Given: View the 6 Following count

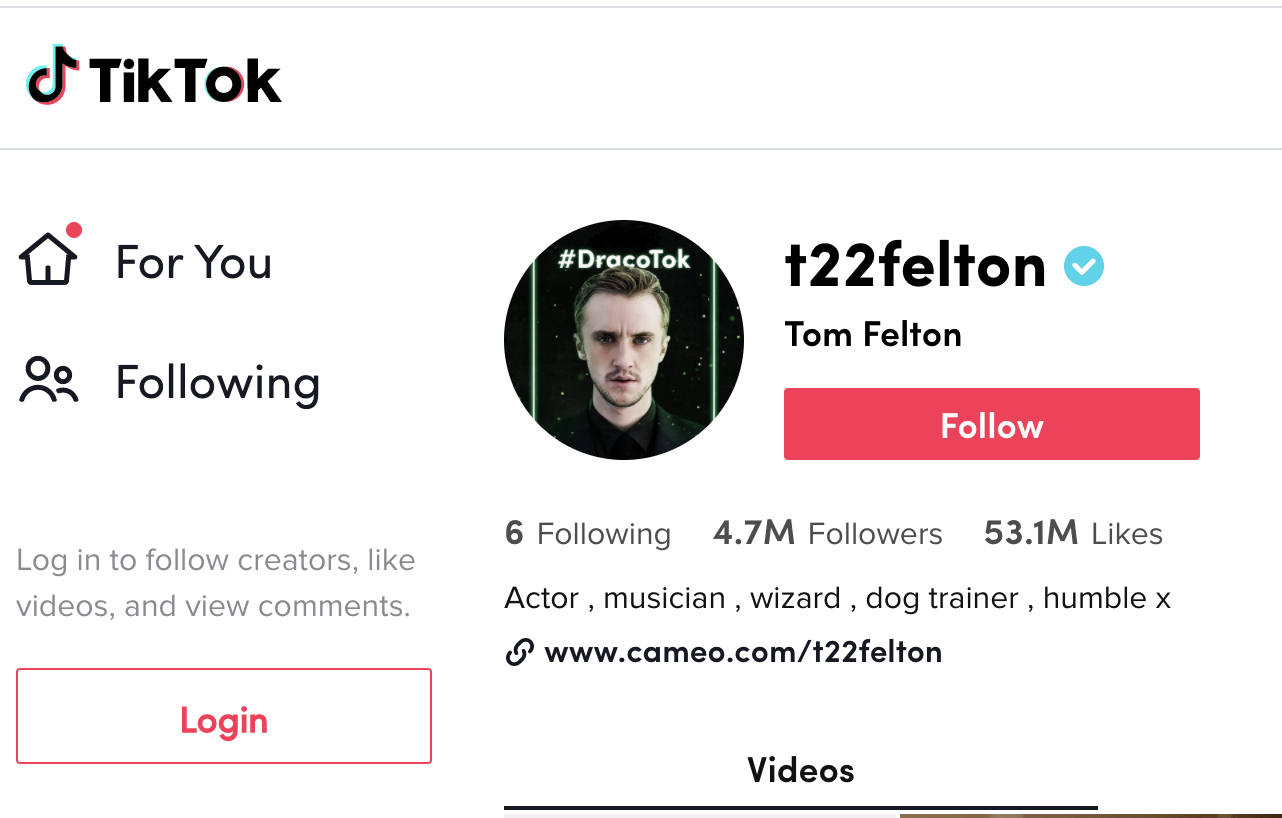Looking at the screenshot, I should pos(588,534).
